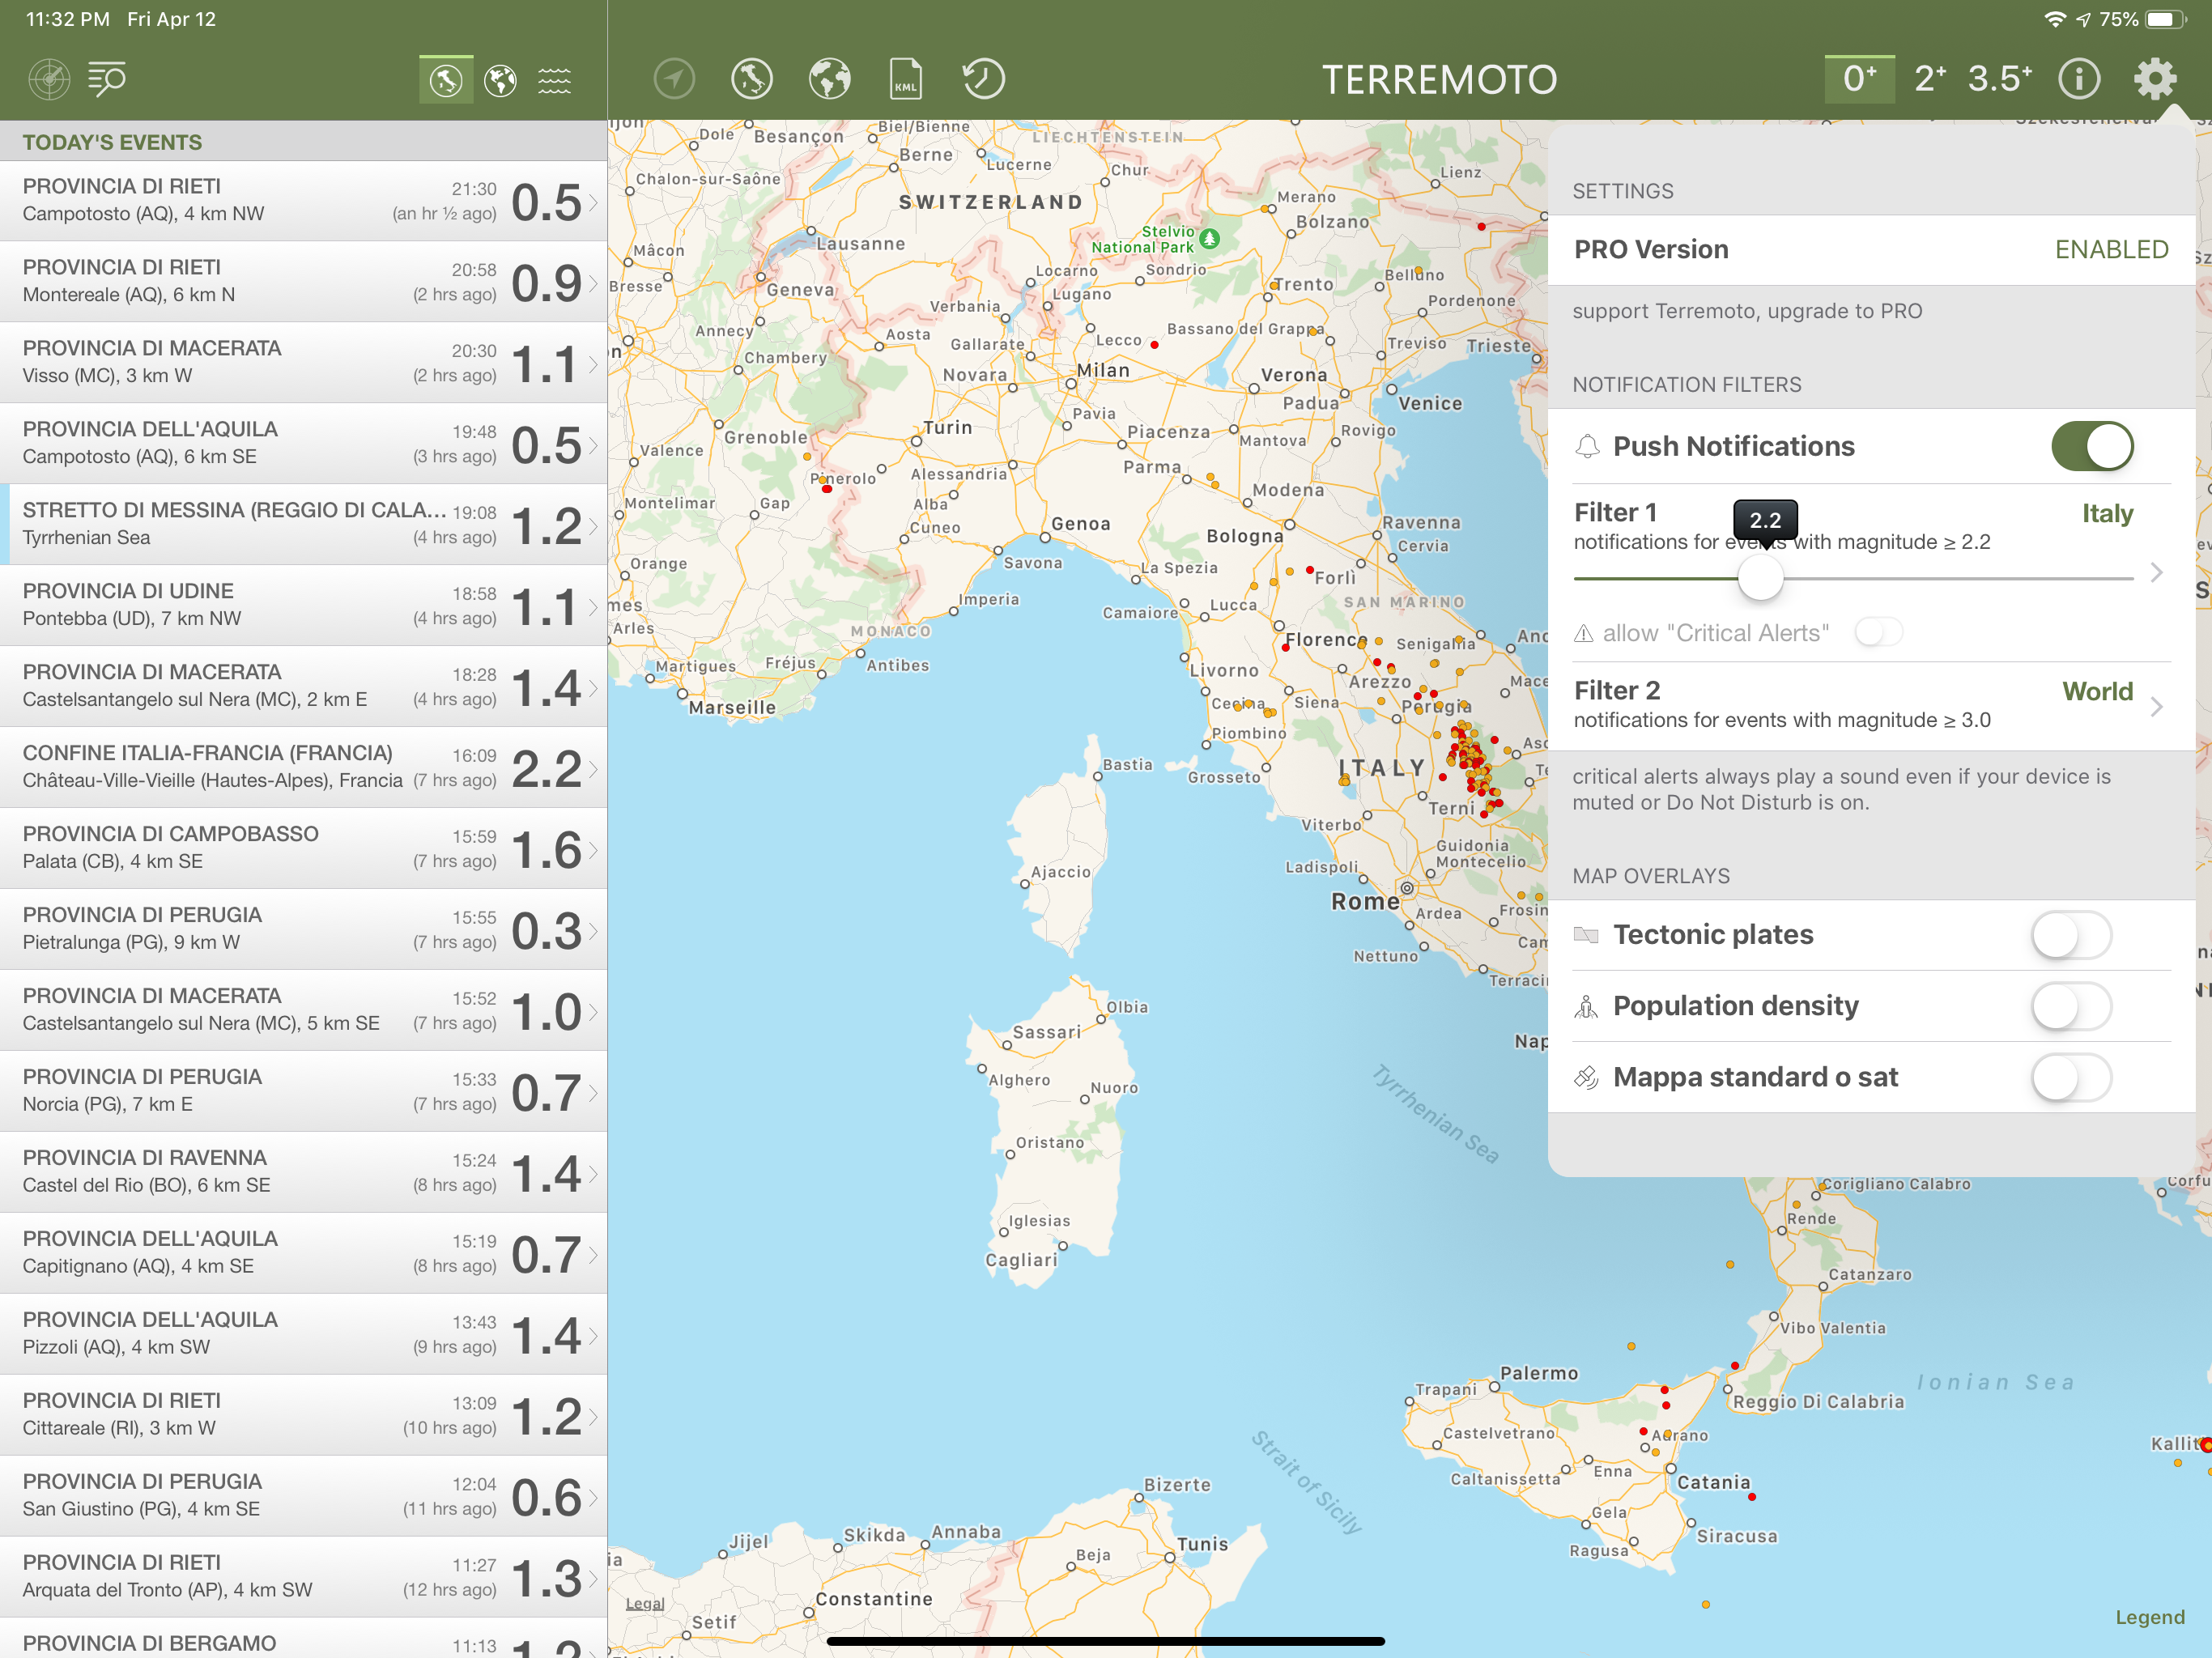Select the 0+ magnitude filter tab
Screen dimensions: 2212x1658
point(1859,79)
